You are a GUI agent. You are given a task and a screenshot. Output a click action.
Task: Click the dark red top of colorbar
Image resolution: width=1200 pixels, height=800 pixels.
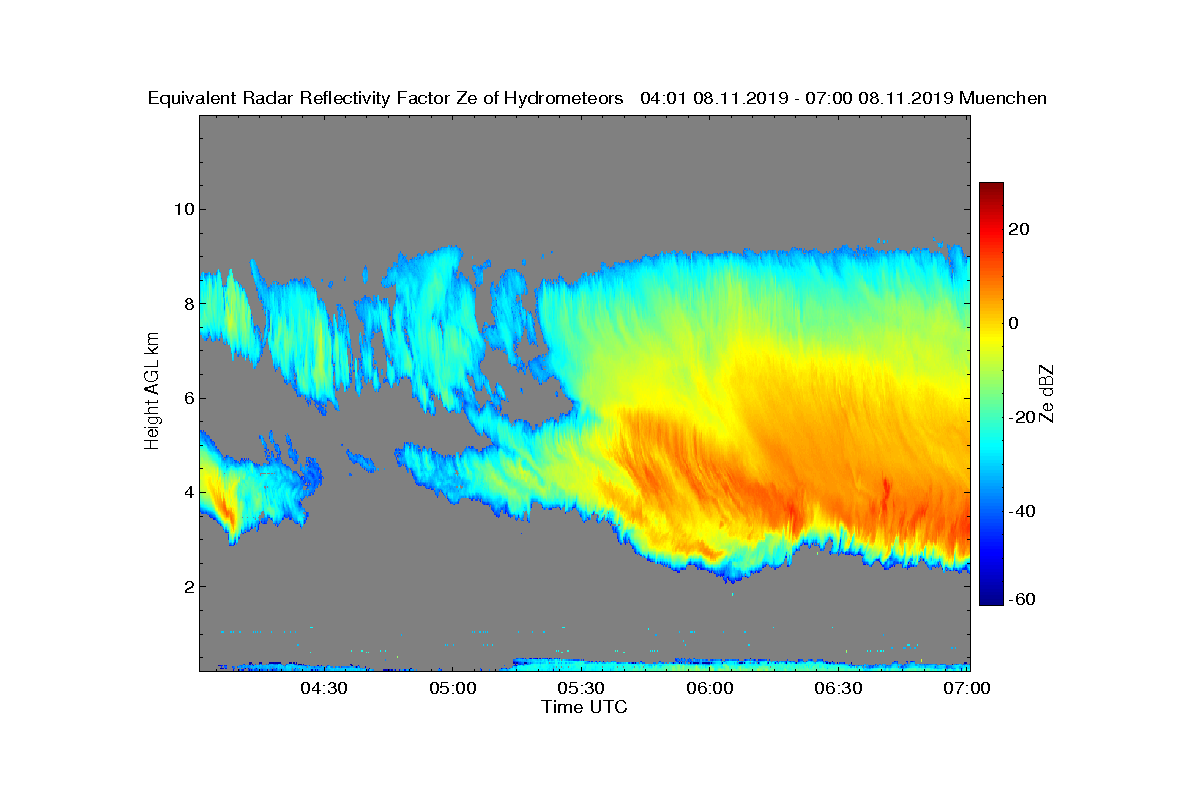pos(991,188)
